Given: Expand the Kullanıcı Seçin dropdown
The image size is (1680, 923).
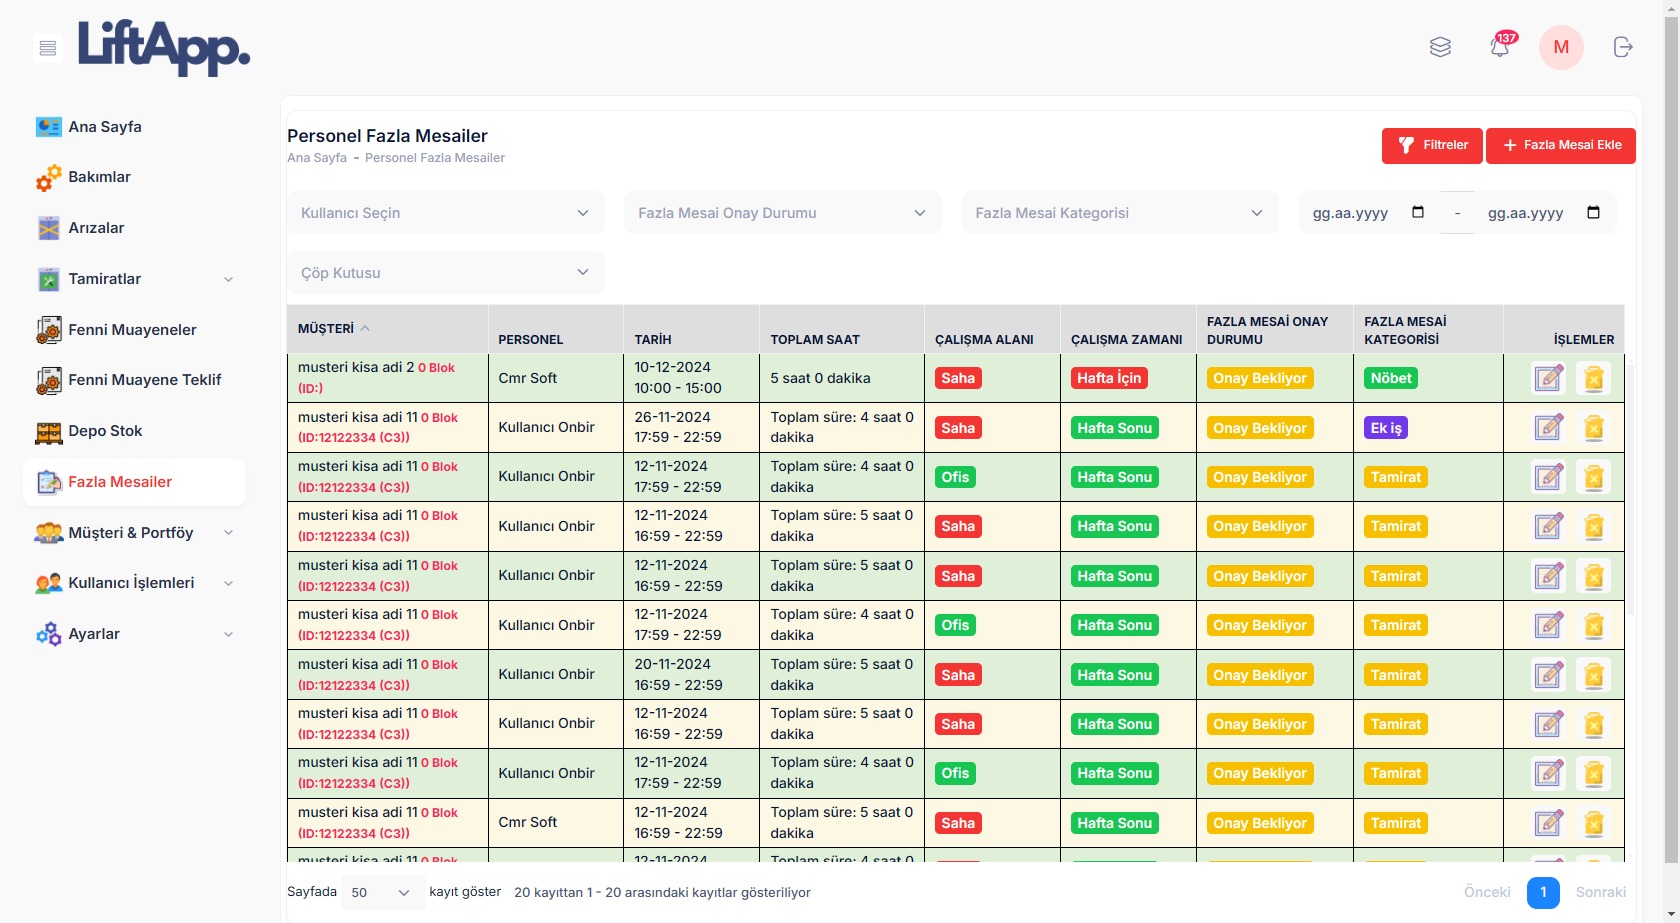Looking at the screenshot, I should click(445, 213).
